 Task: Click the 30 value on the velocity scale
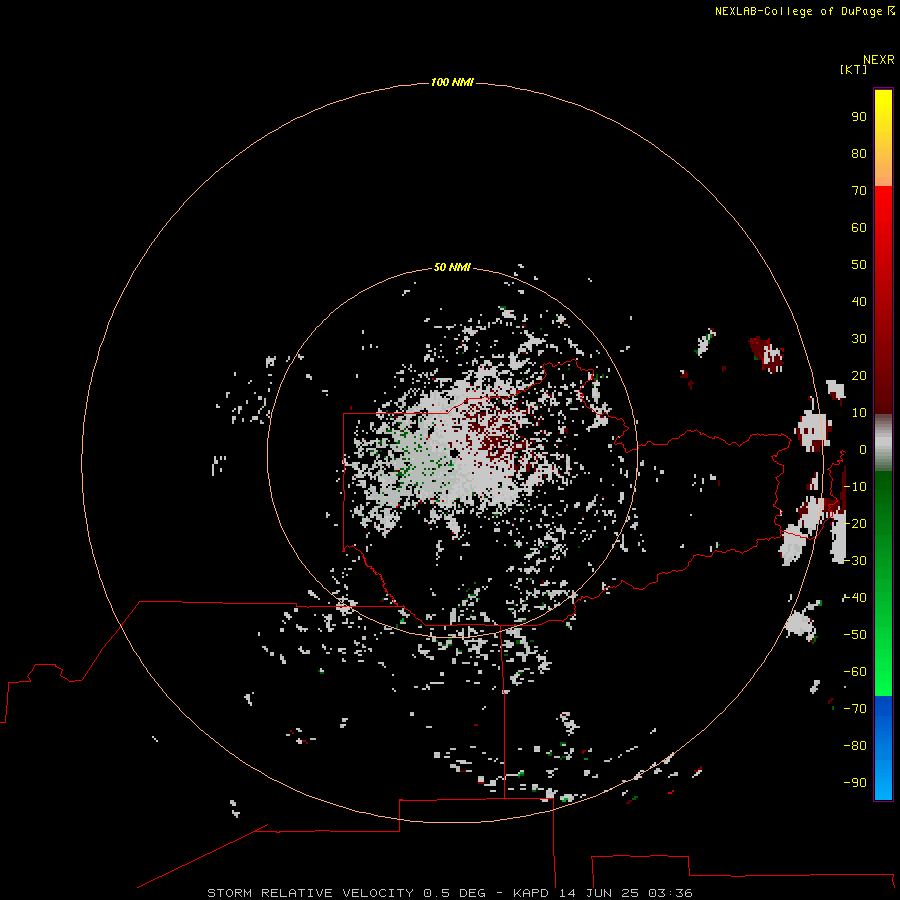pos(859,339)
